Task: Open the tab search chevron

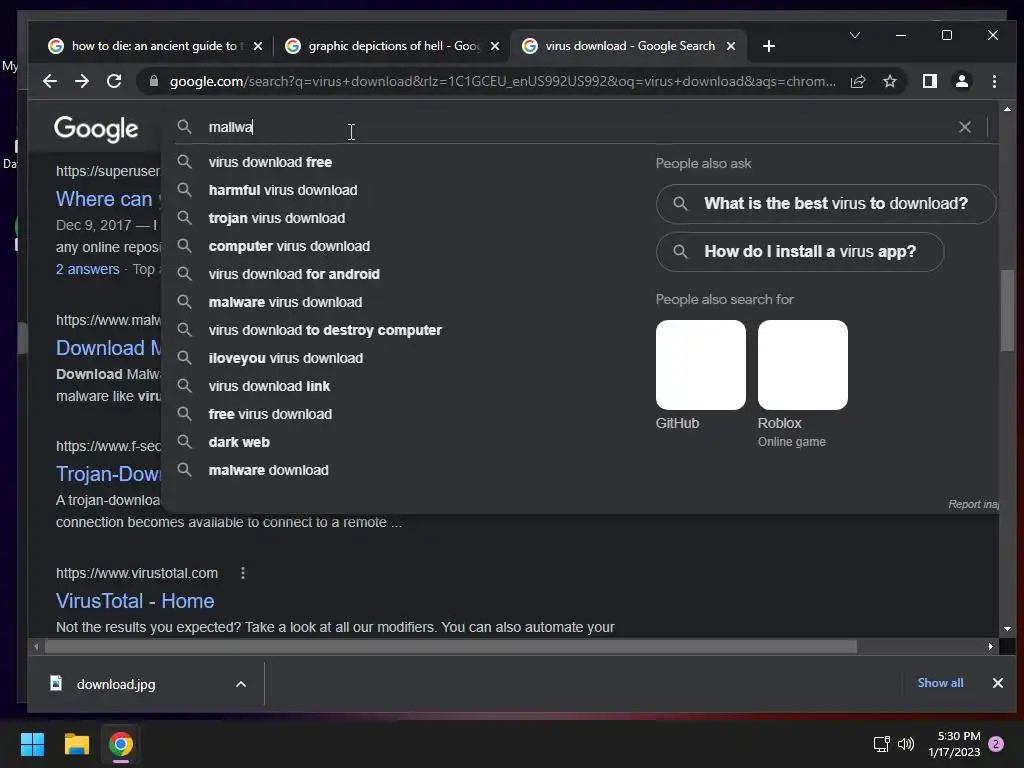Action: (x=855, y=35)
